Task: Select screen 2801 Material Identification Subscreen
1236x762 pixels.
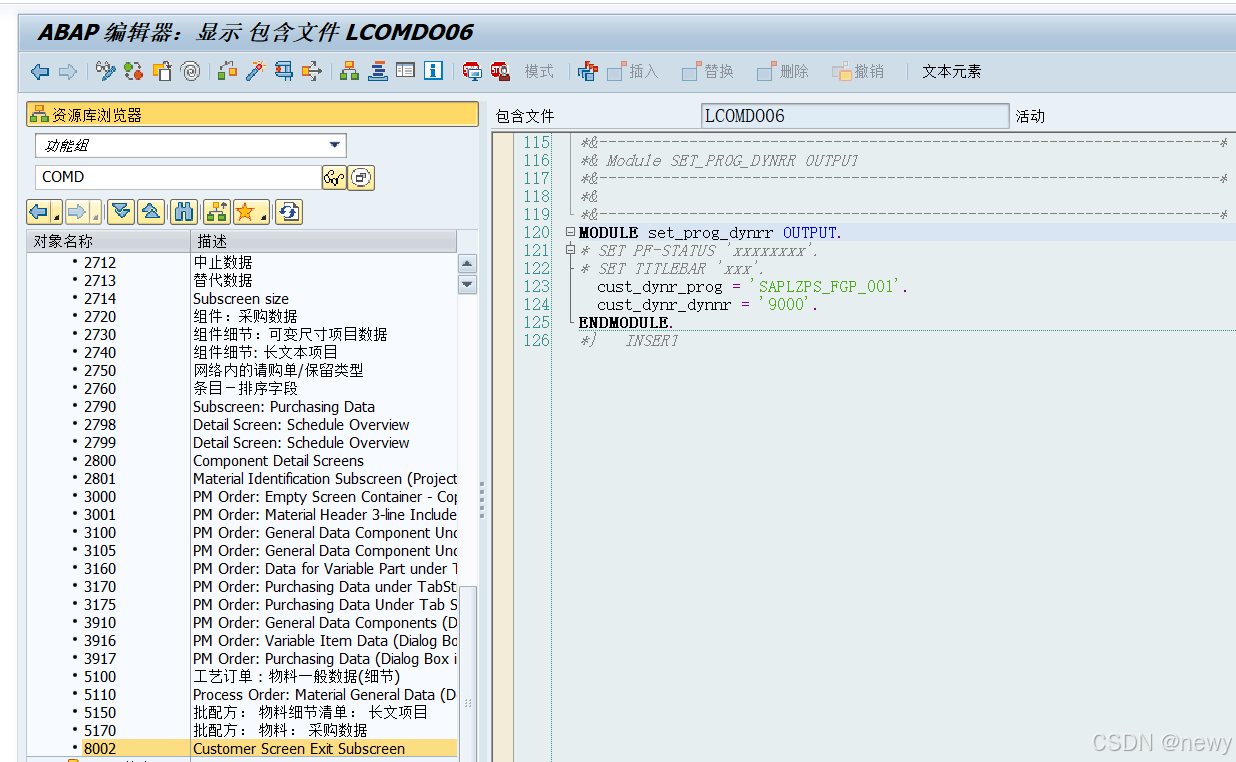Action: pos(242,478)
